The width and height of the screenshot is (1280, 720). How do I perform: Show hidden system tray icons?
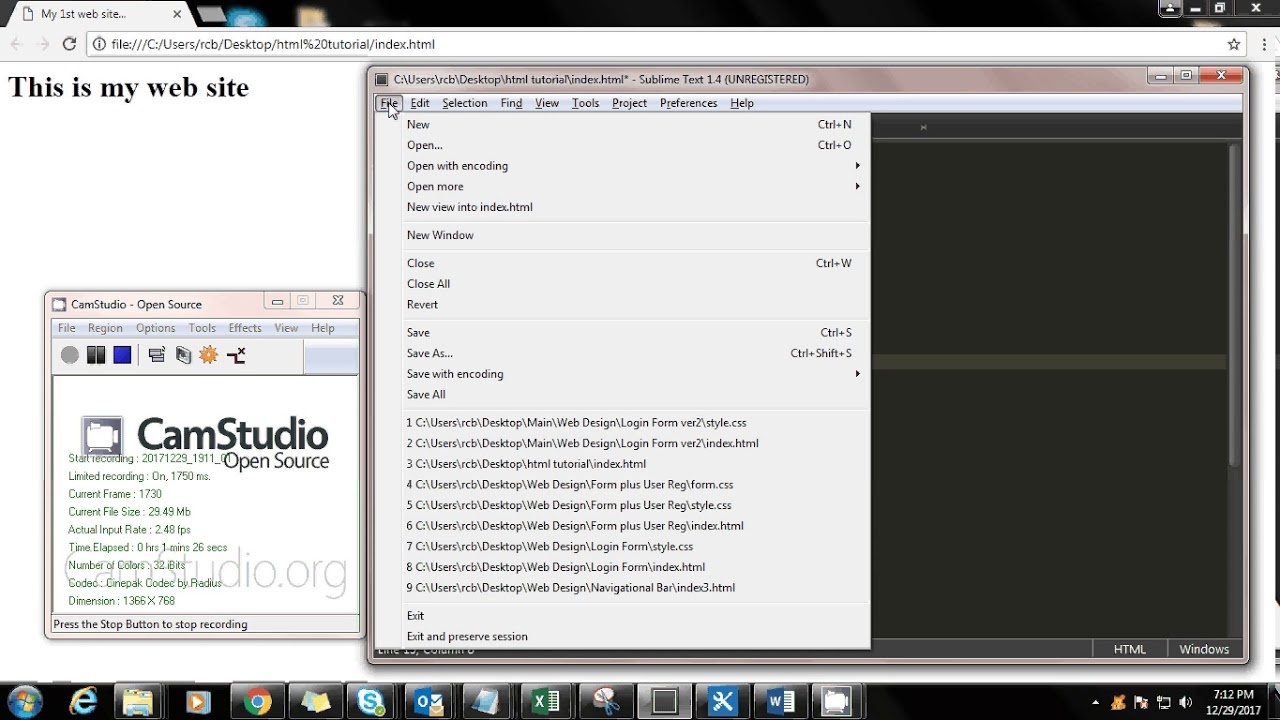1096,703
